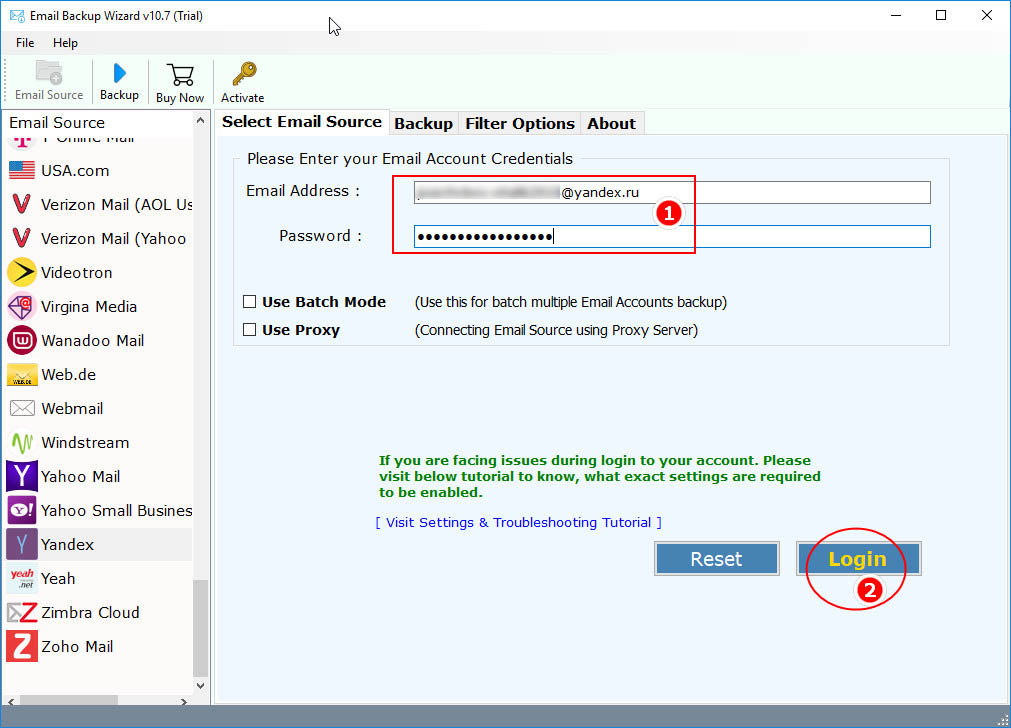
Task: Select the Zoho Mail icon
Action: (22, 646)
